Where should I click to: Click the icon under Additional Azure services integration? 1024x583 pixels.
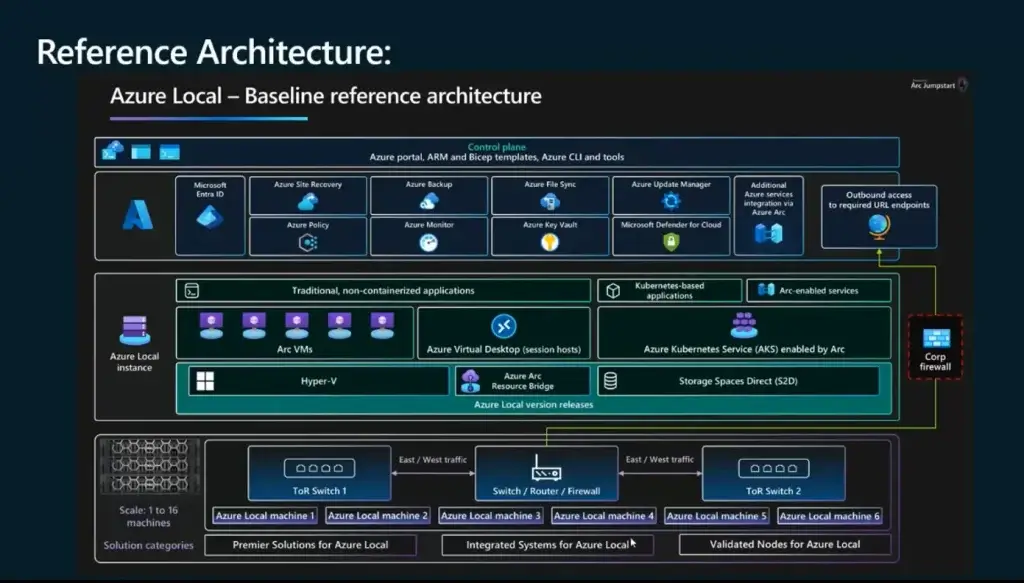point(768,233)
